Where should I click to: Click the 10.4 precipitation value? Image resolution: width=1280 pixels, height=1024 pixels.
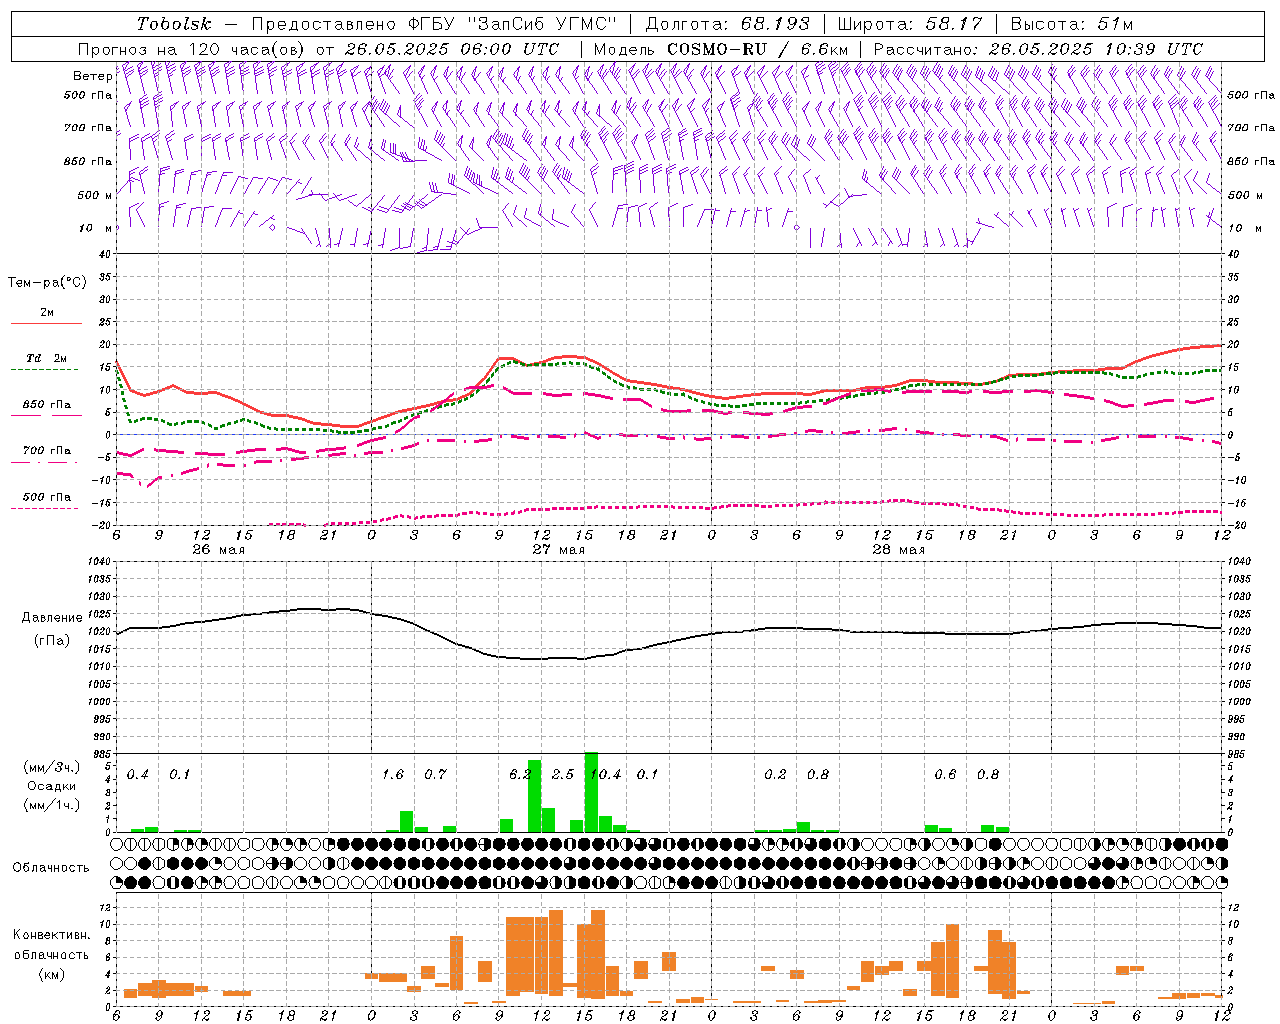606,775
